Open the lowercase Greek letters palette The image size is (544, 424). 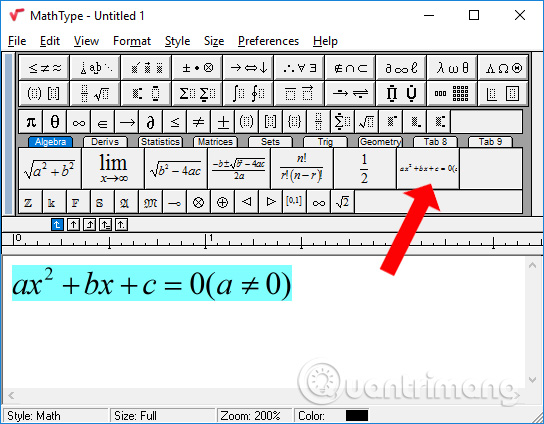click(x=452, y=67)
